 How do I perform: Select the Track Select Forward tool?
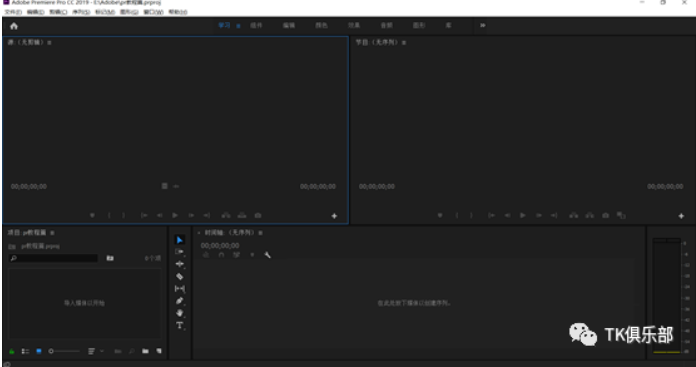[179, 252]
